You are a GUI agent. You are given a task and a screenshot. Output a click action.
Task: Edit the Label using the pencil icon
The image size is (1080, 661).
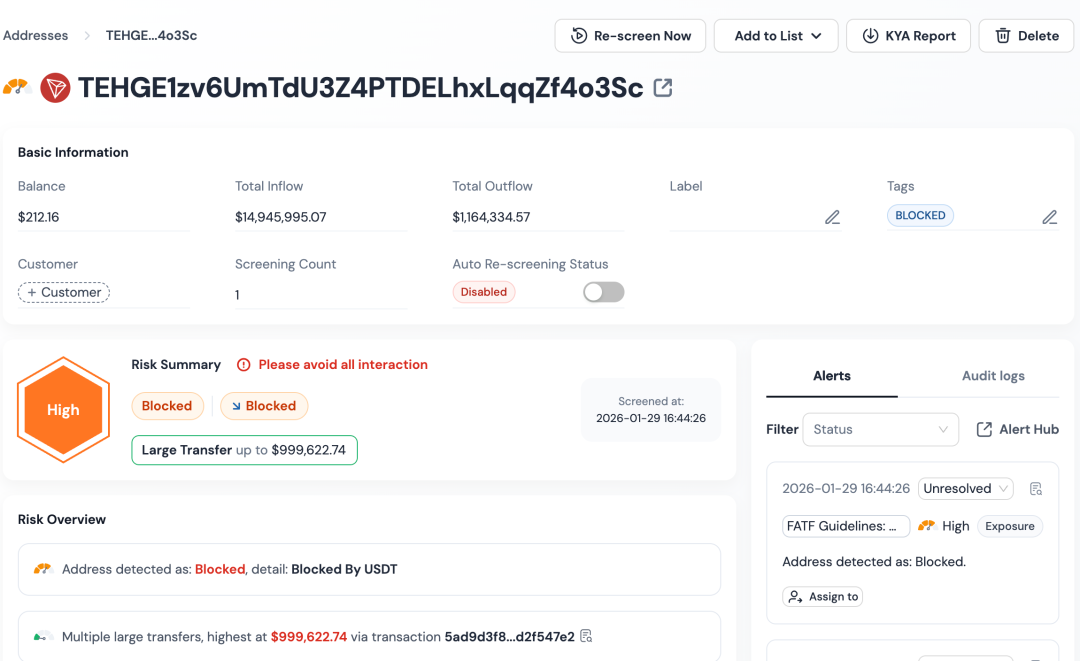tap(832, 217)
